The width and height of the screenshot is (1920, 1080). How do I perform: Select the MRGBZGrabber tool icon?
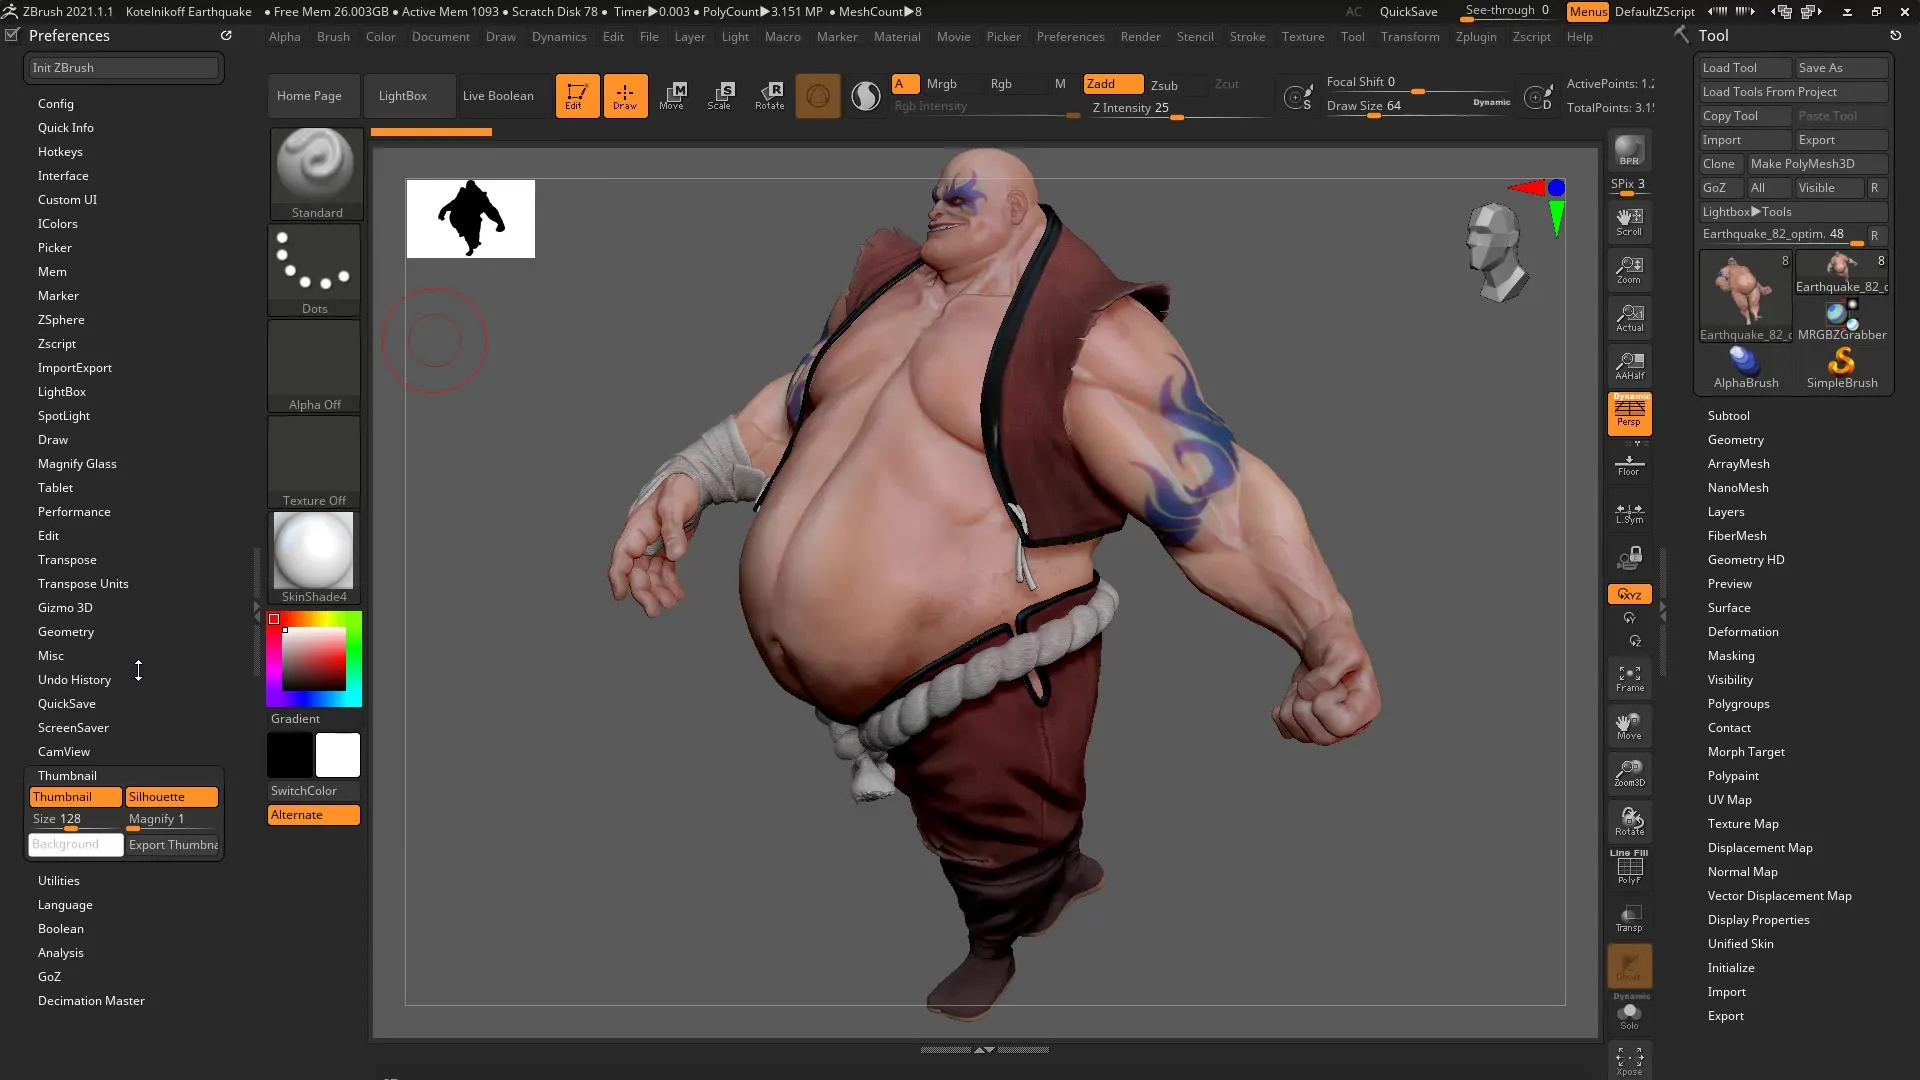(x=1842, y=320)
